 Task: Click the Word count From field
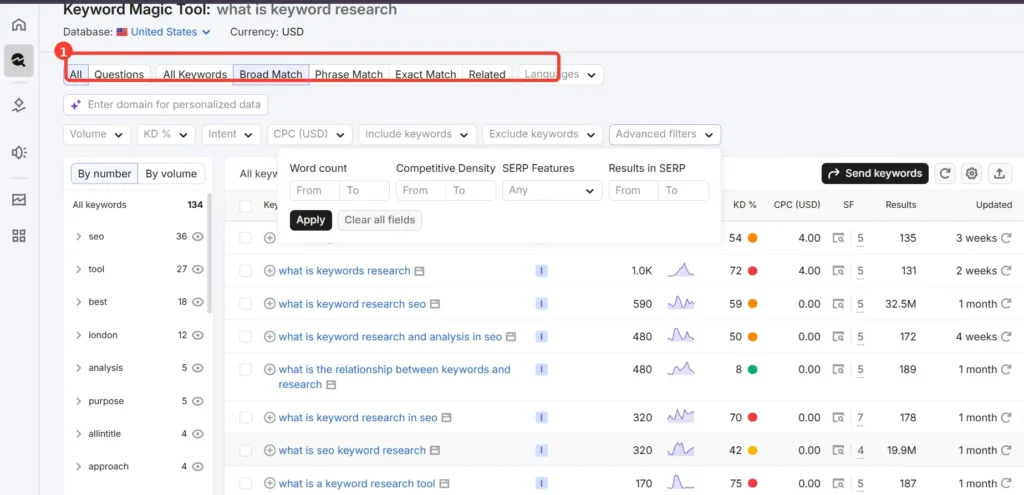[x=315, y=191]
